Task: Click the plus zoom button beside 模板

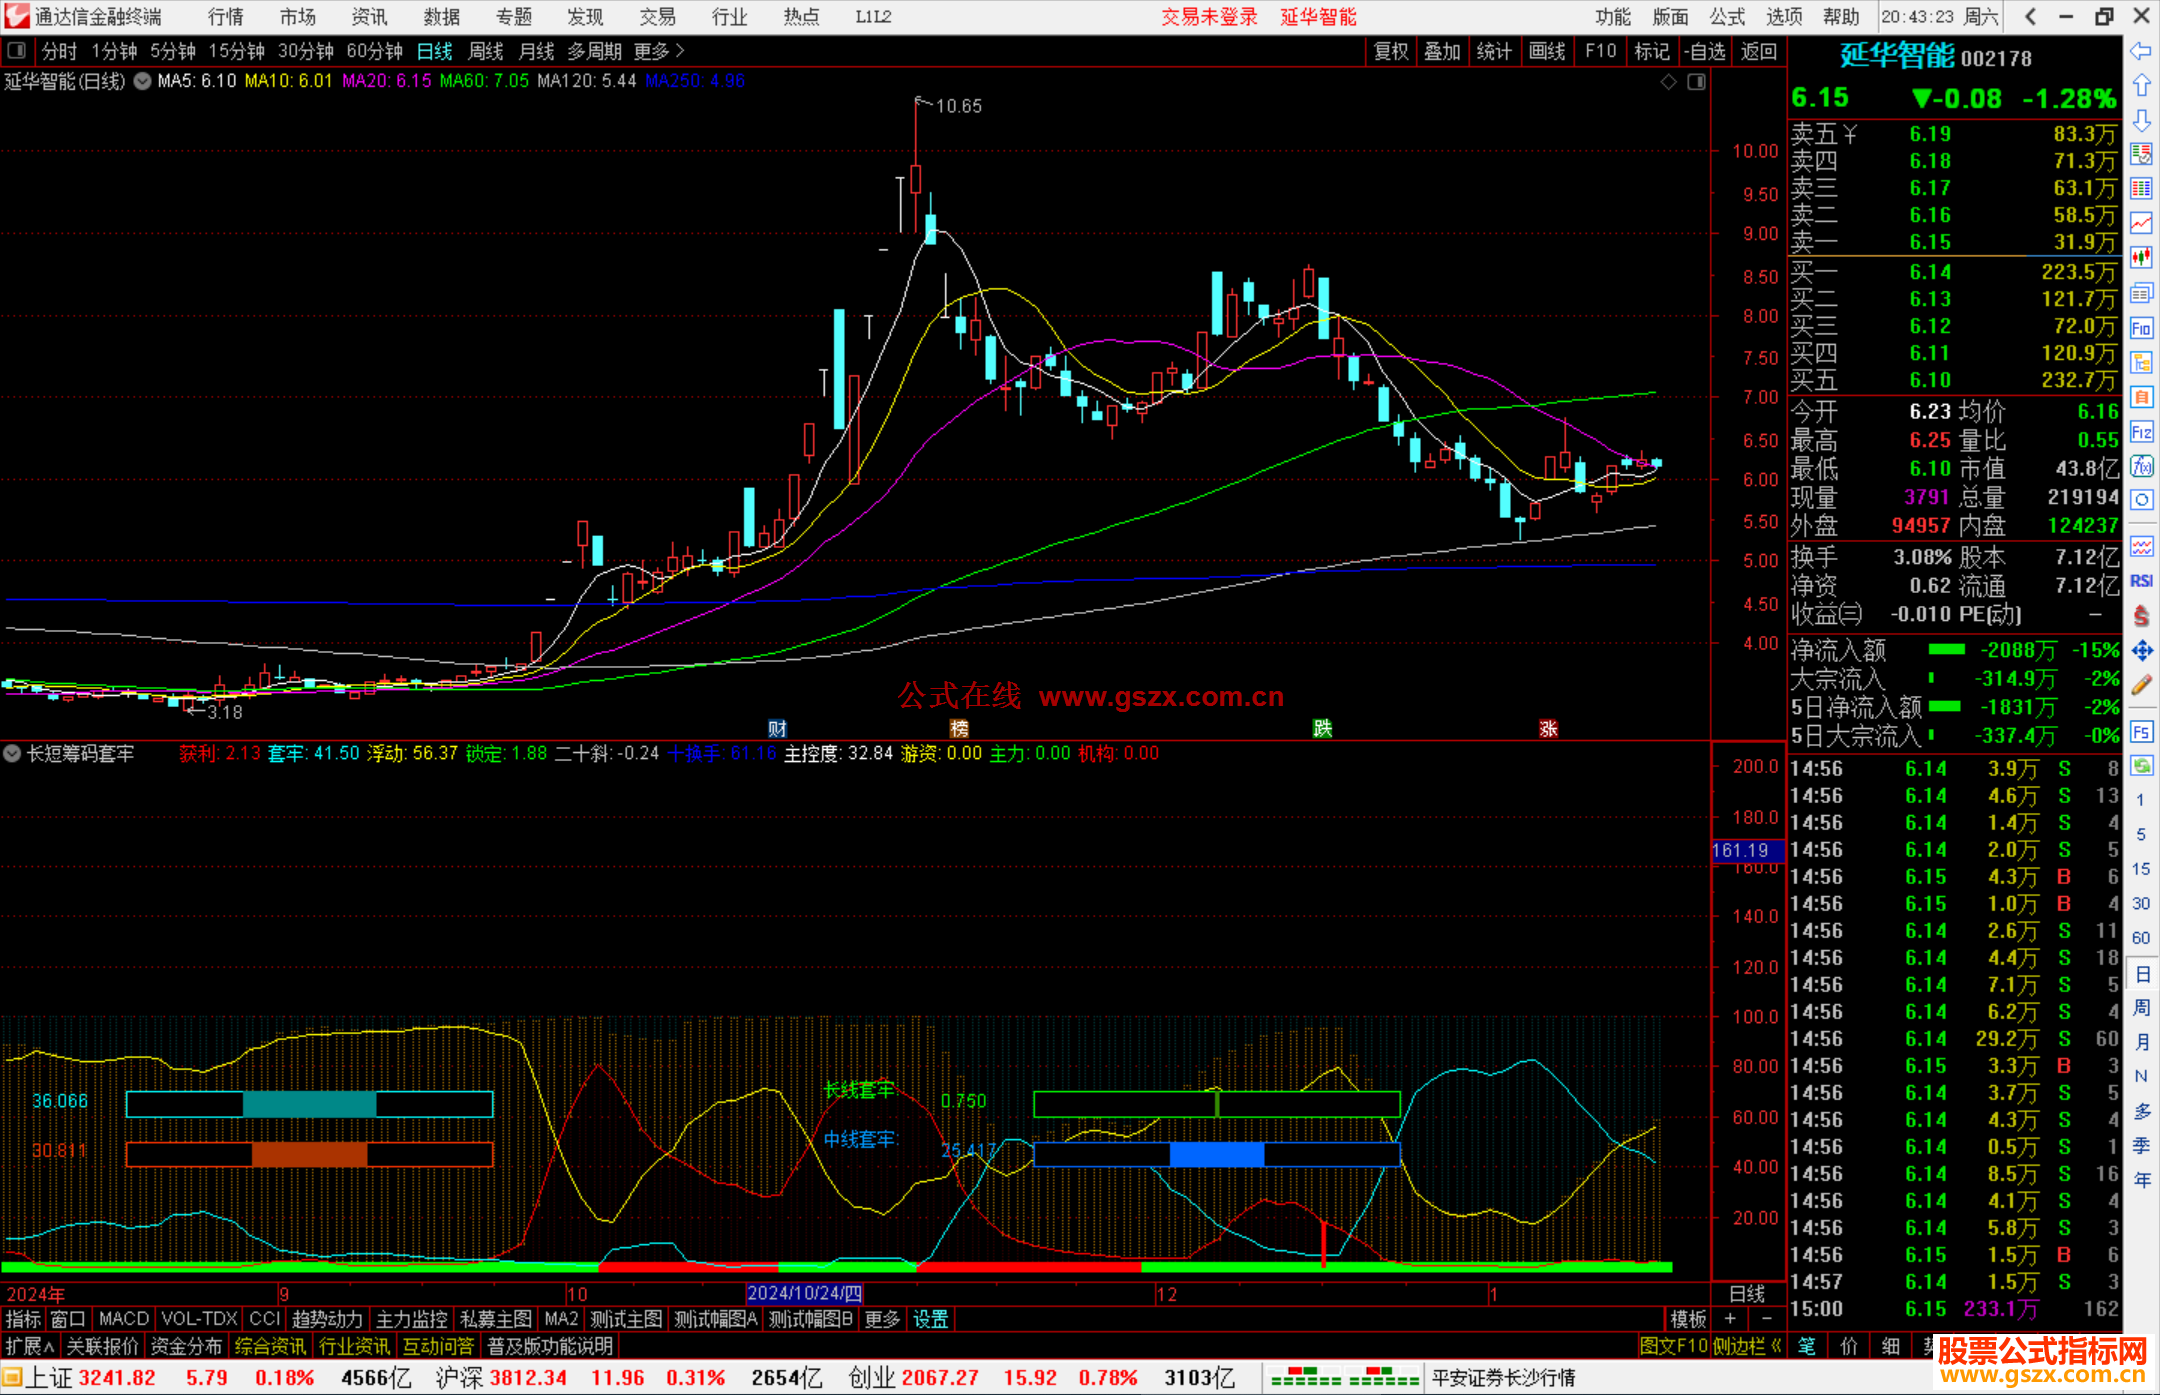Action: (1730, 1319)
